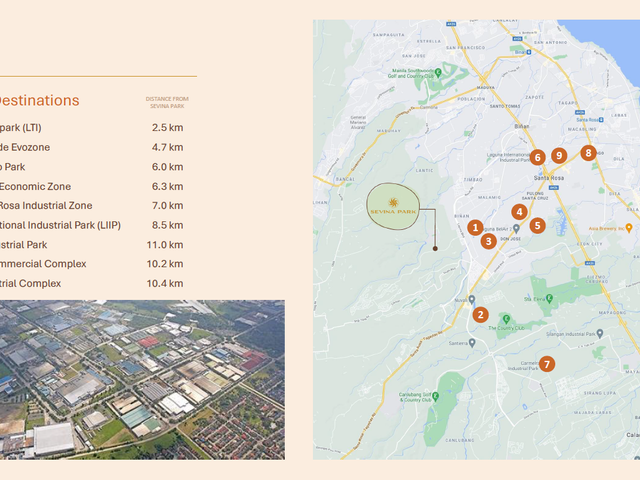Click the "TAGAPO" map label
The height and width of the screenshot is (480, 640).
tap(568, 103)
